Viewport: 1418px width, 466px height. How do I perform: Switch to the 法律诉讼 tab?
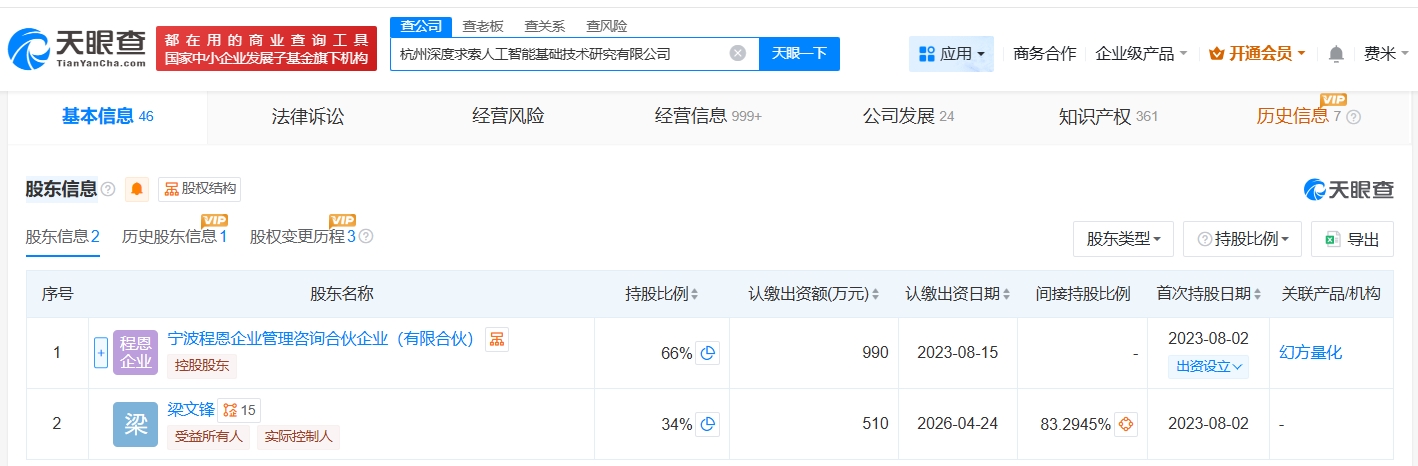[308, 116]
